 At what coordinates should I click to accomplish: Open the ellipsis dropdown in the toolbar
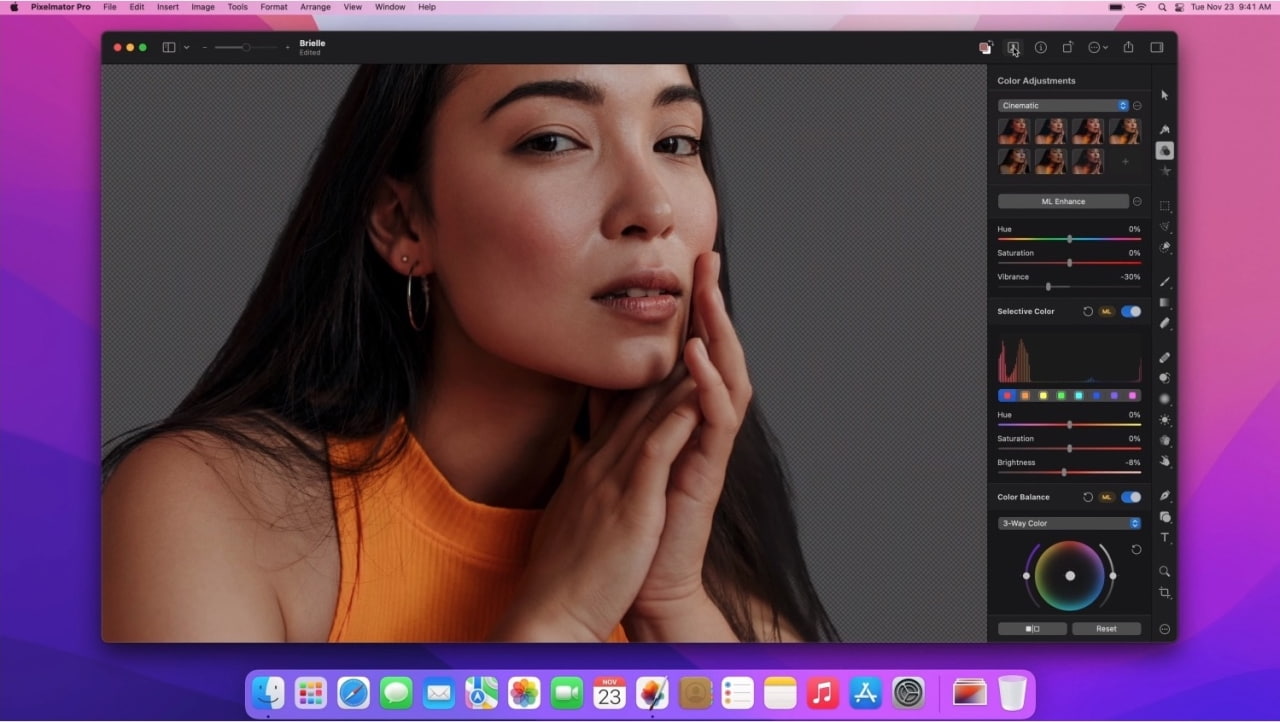point(1097,47)
